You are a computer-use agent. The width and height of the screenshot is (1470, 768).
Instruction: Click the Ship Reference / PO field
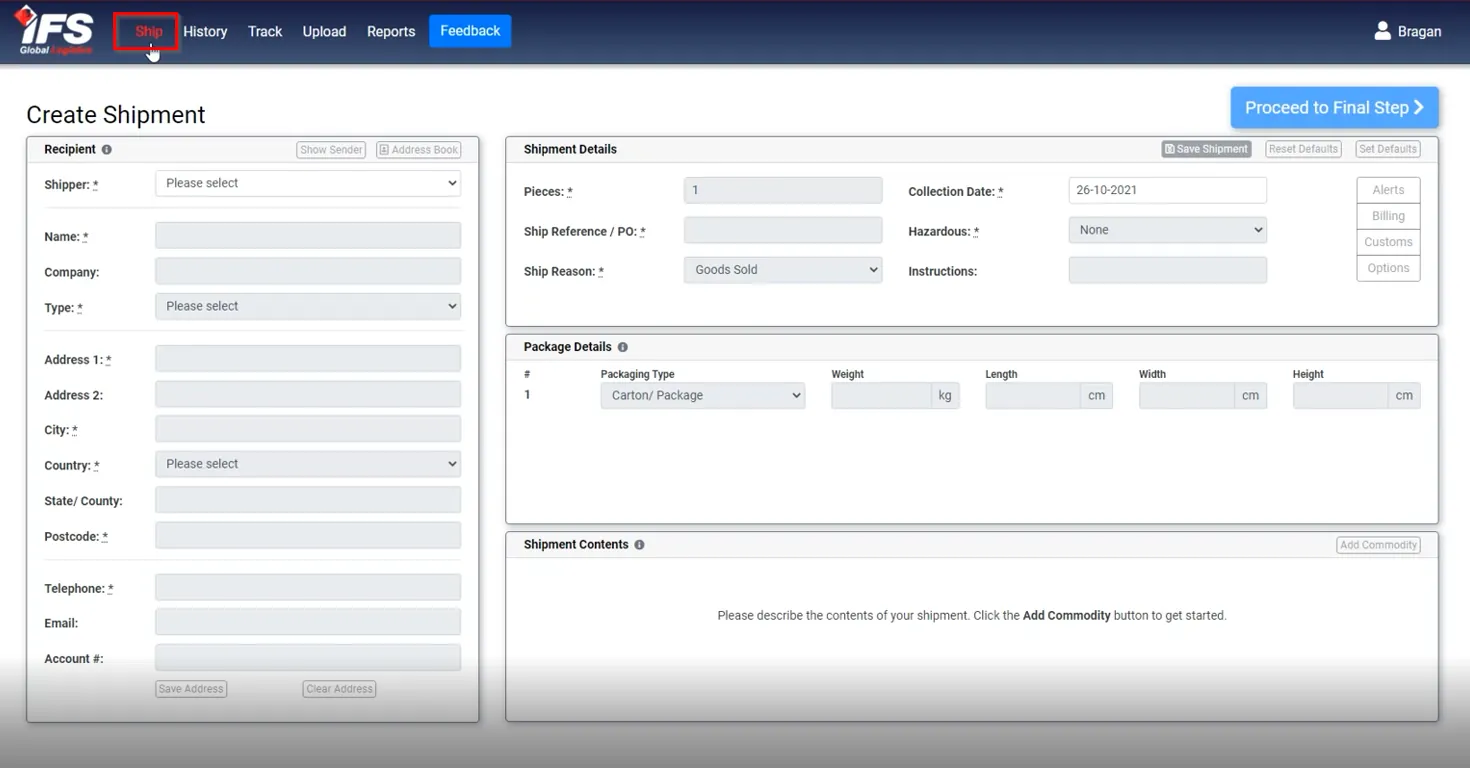pyautogui.click(x=783, y=230)
